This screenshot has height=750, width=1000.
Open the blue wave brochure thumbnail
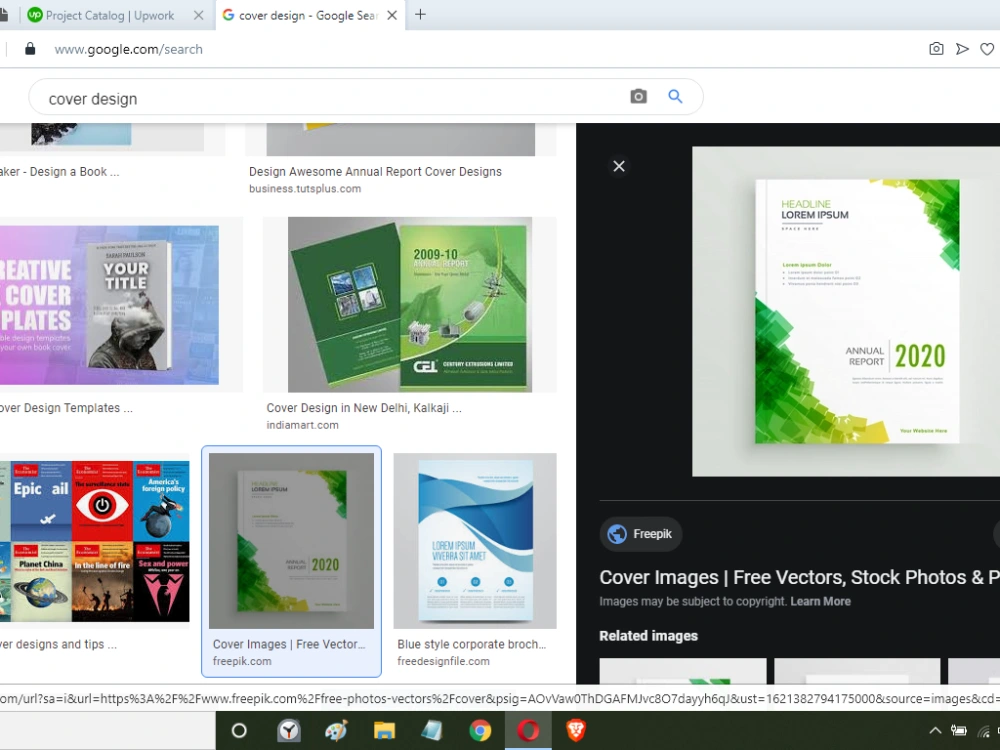tap(475, 541)
